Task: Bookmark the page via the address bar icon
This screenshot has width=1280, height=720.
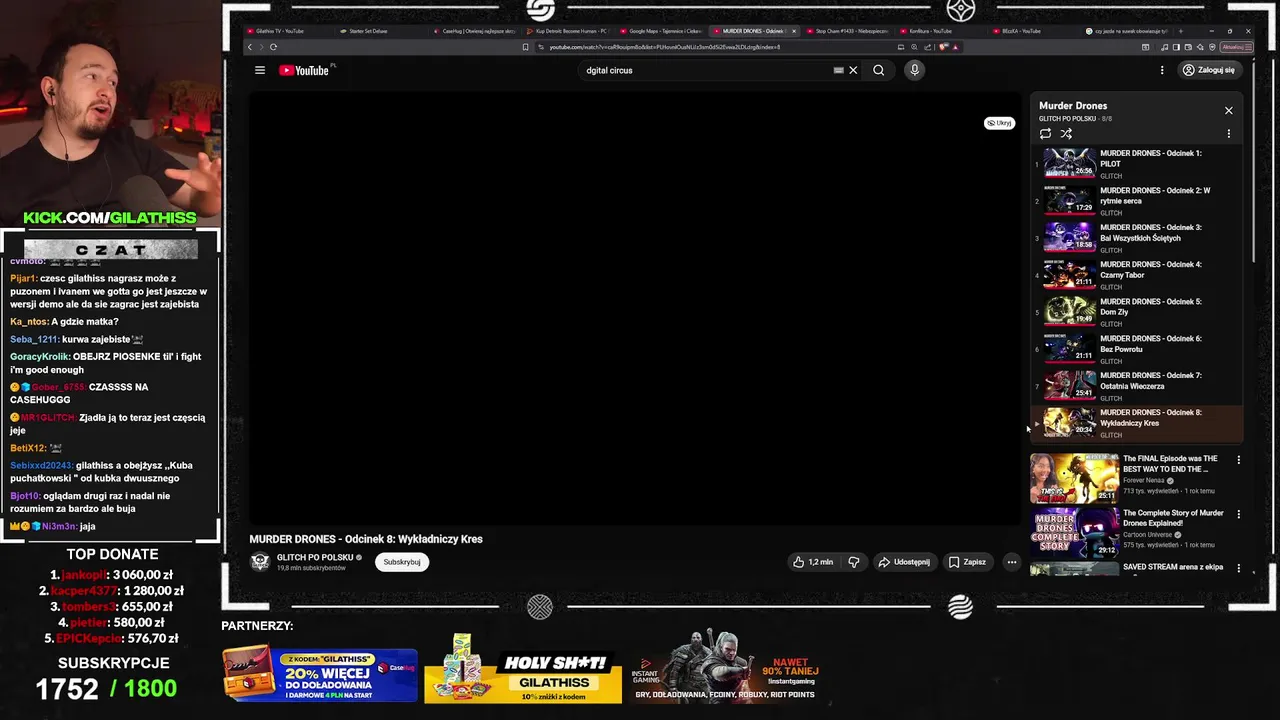Action: click(x=526, y=47)
